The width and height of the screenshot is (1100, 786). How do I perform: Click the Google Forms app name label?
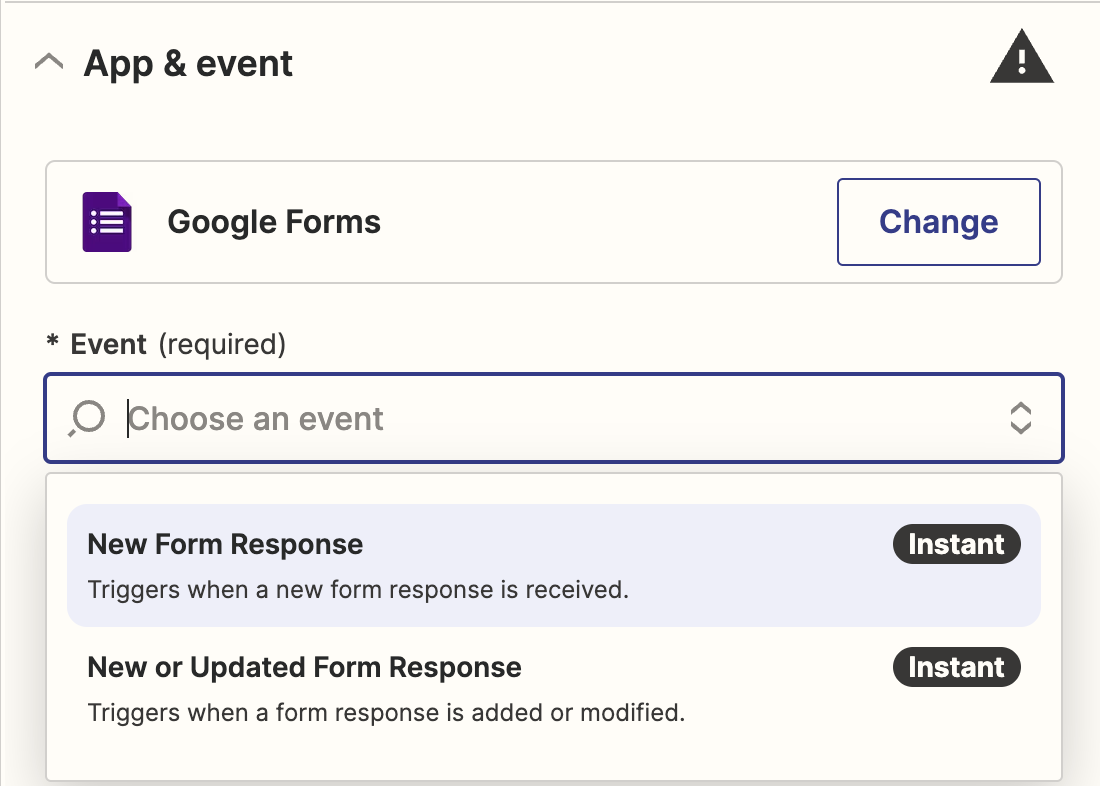(274, 222)
